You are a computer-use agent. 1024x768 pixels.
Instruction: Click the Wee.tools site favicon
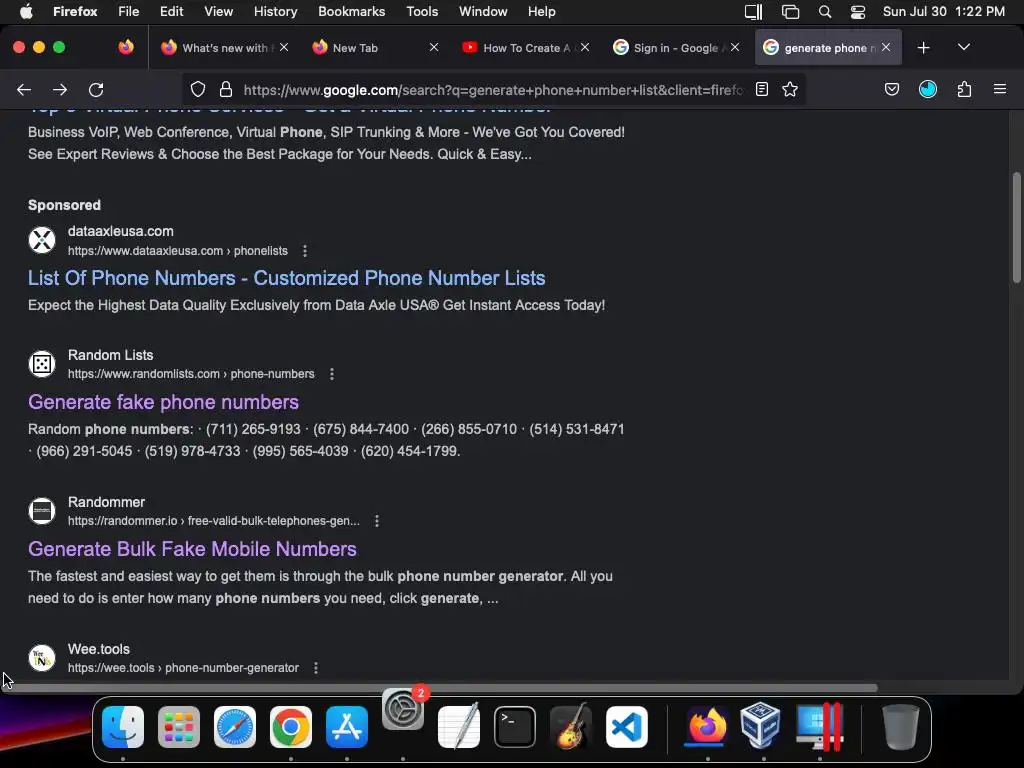(42, 658)
